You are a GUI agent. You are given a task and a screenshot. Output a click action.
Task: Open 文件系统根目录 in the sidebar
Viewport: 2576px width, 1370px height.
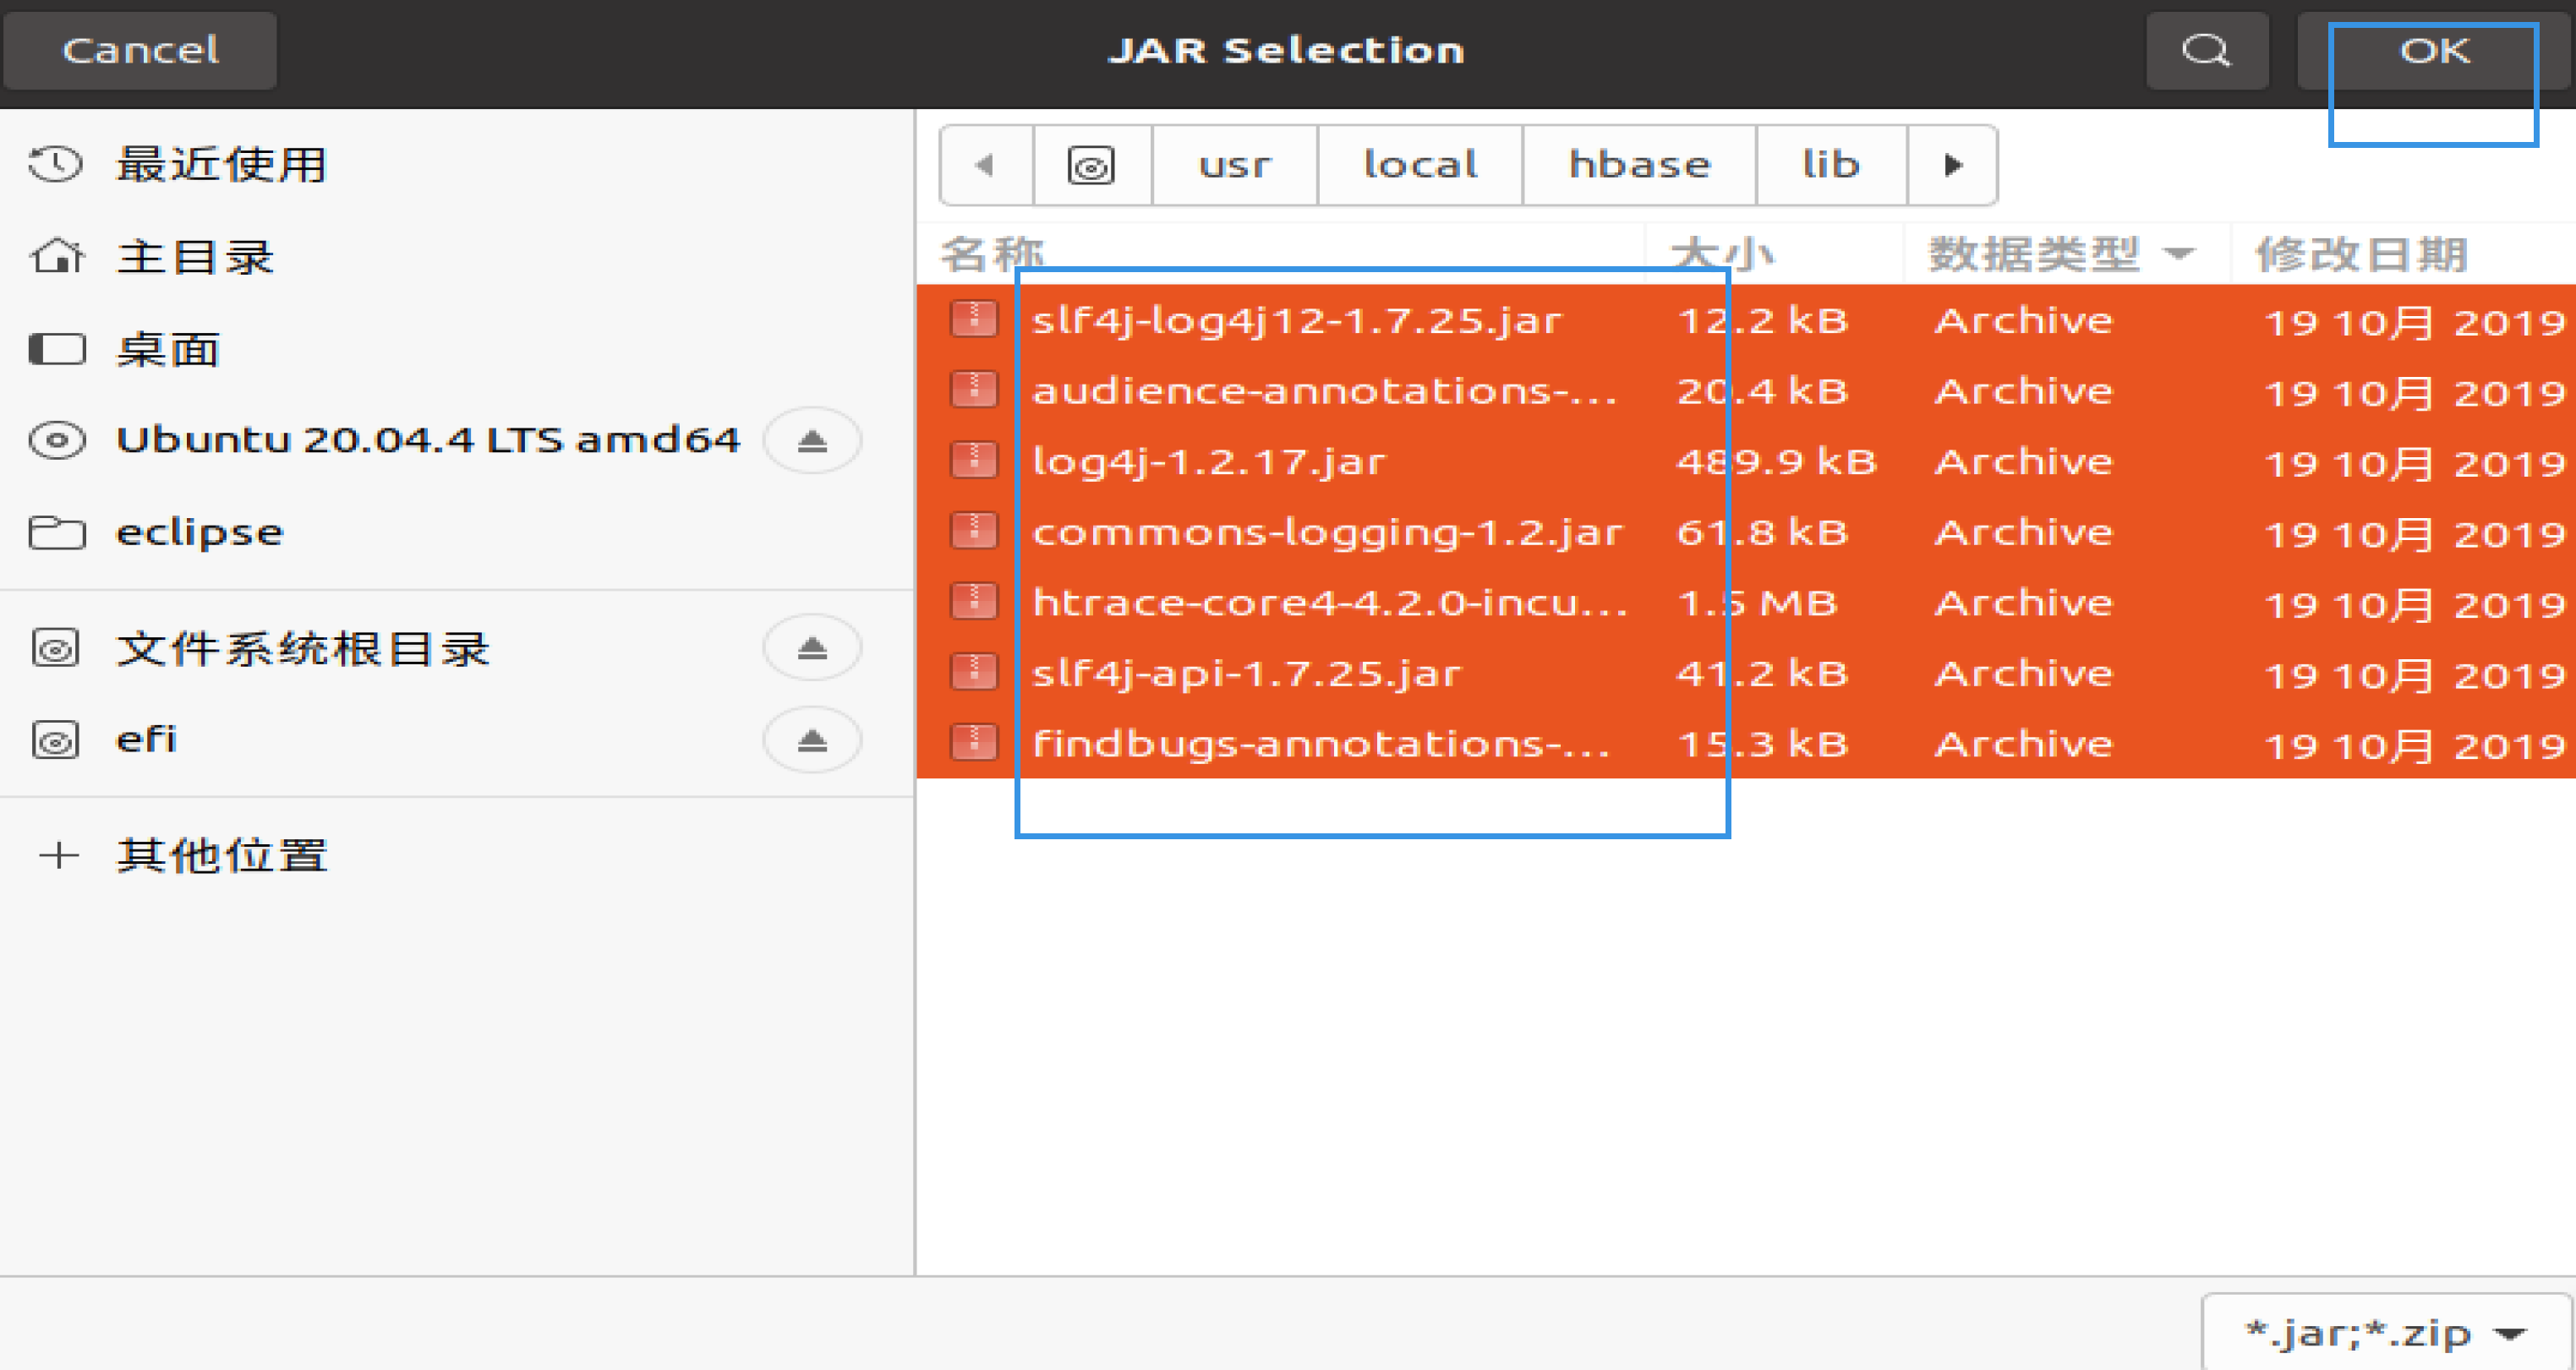[x=303, y=648]
